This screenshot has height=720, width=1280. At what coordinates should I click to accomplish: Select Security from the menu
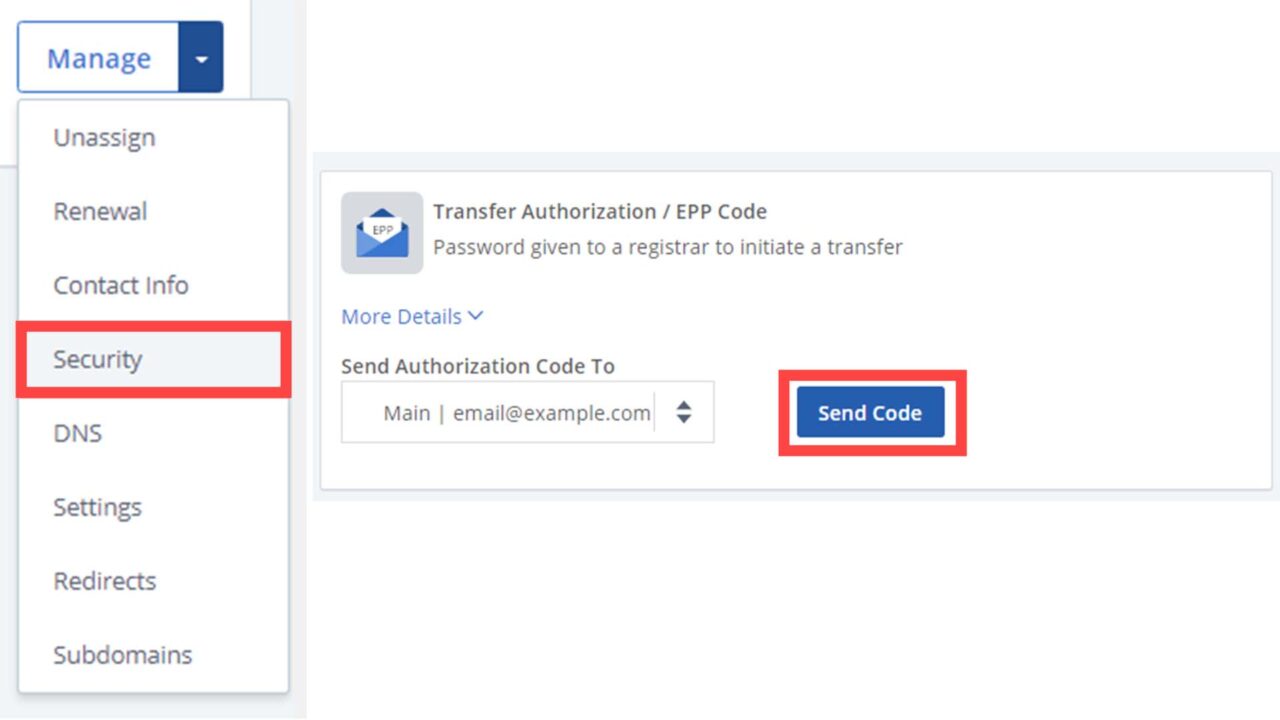pos(96,359)
